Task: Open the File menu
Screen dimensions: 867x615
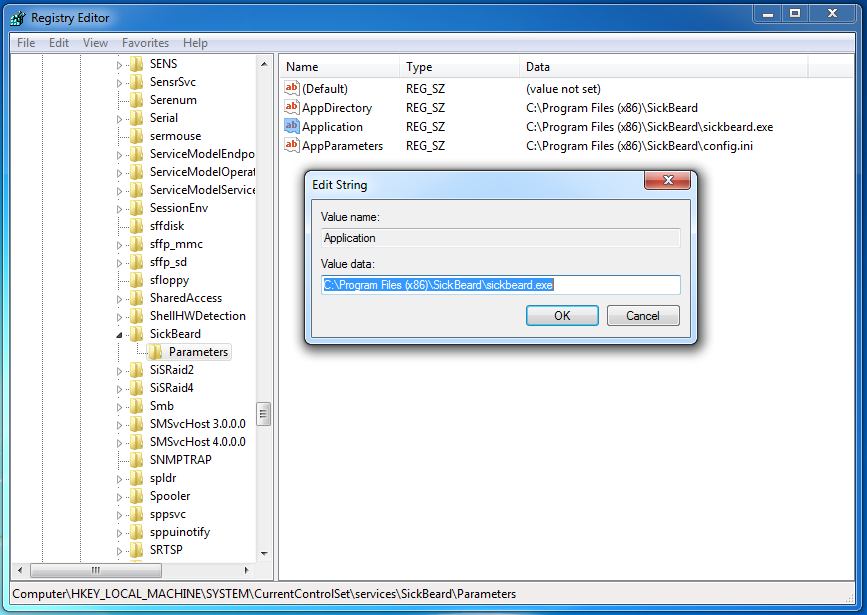Action: tap(26, 43)
